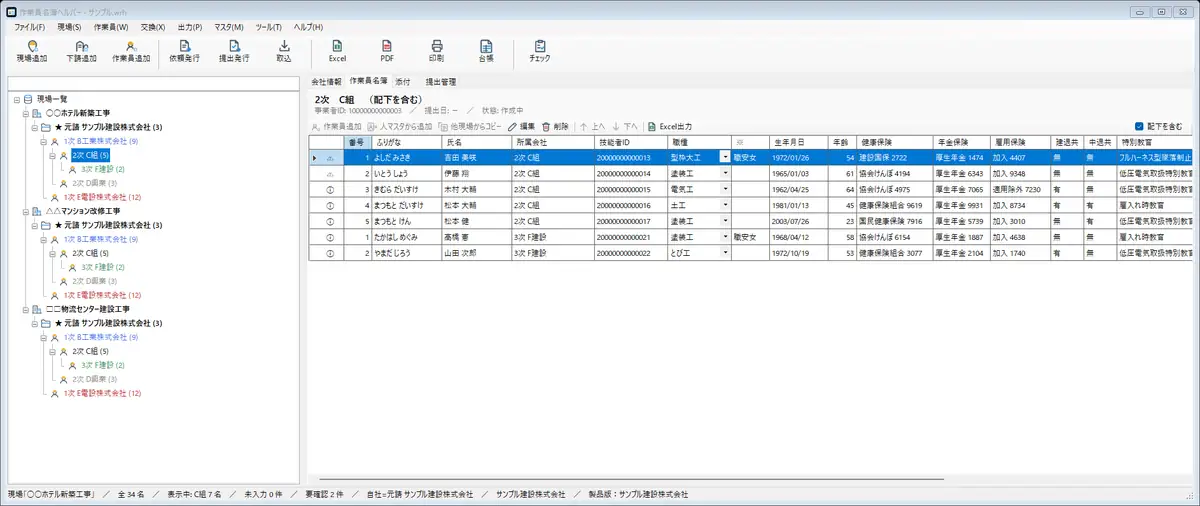Open 提出発行 from the toolbar
Viewport: 1200px width, 506px height.
click(x=234, y=46)
